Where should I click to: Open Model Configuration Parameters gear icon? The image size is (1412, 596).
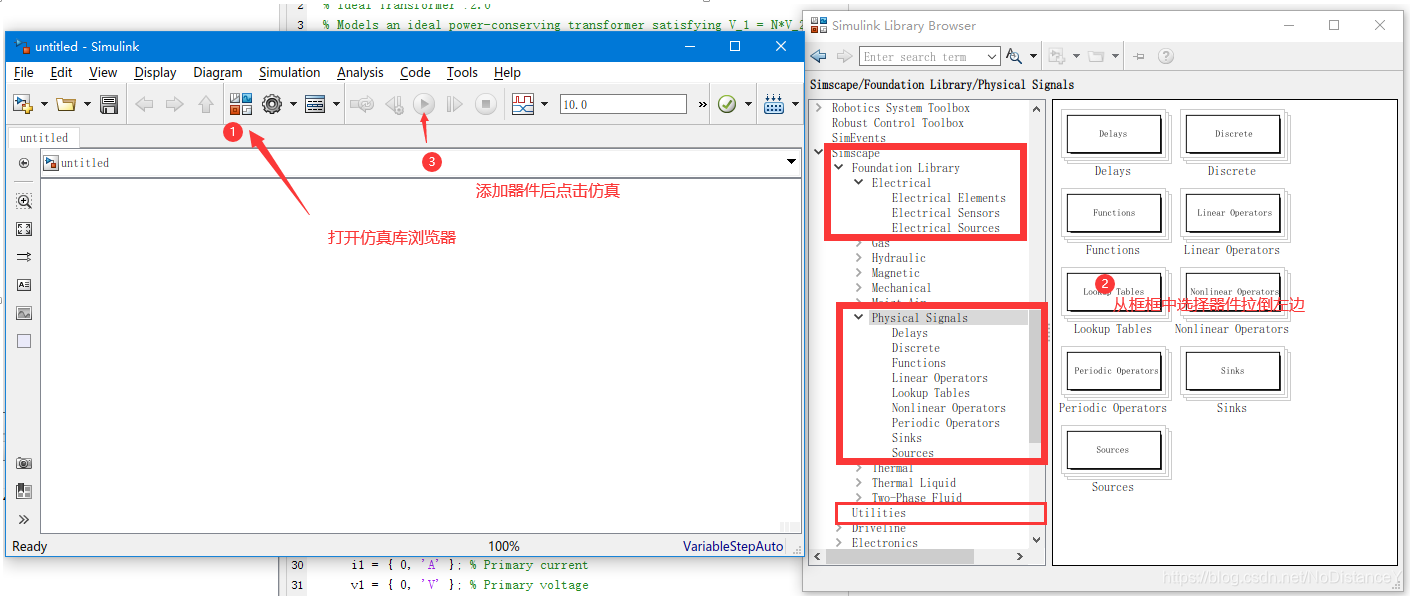click(272, 104)
